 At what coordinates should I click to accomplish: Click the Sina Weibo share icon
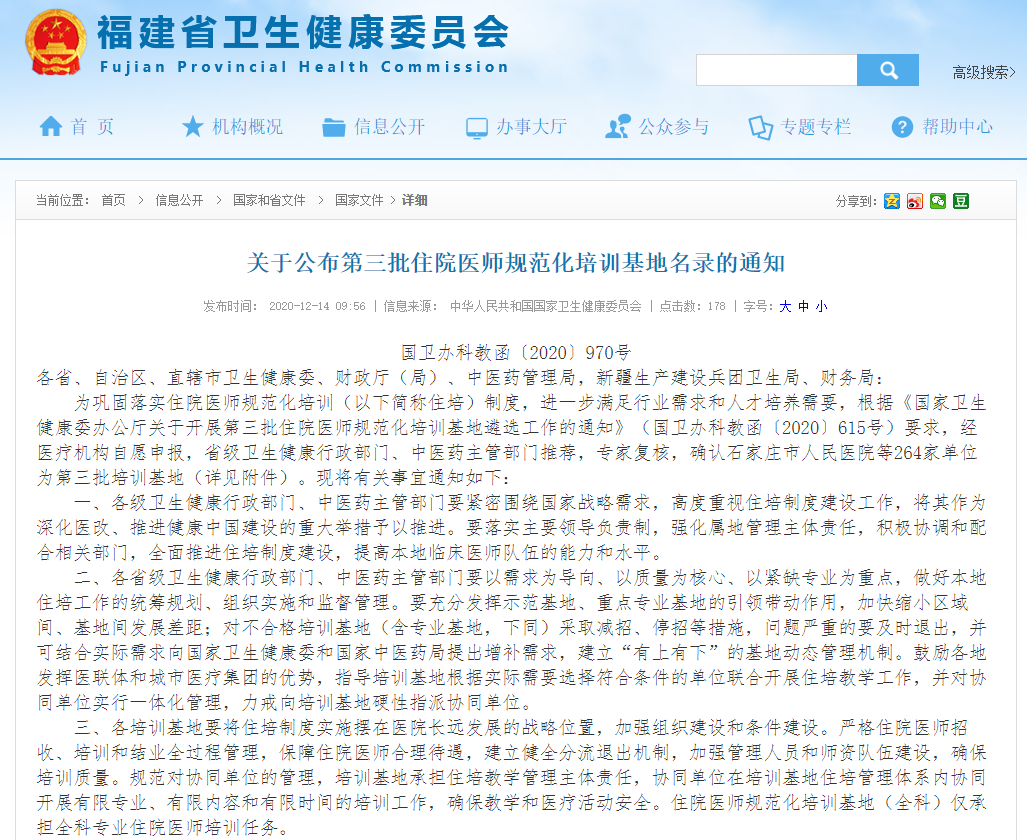click(x=914, y=201)
